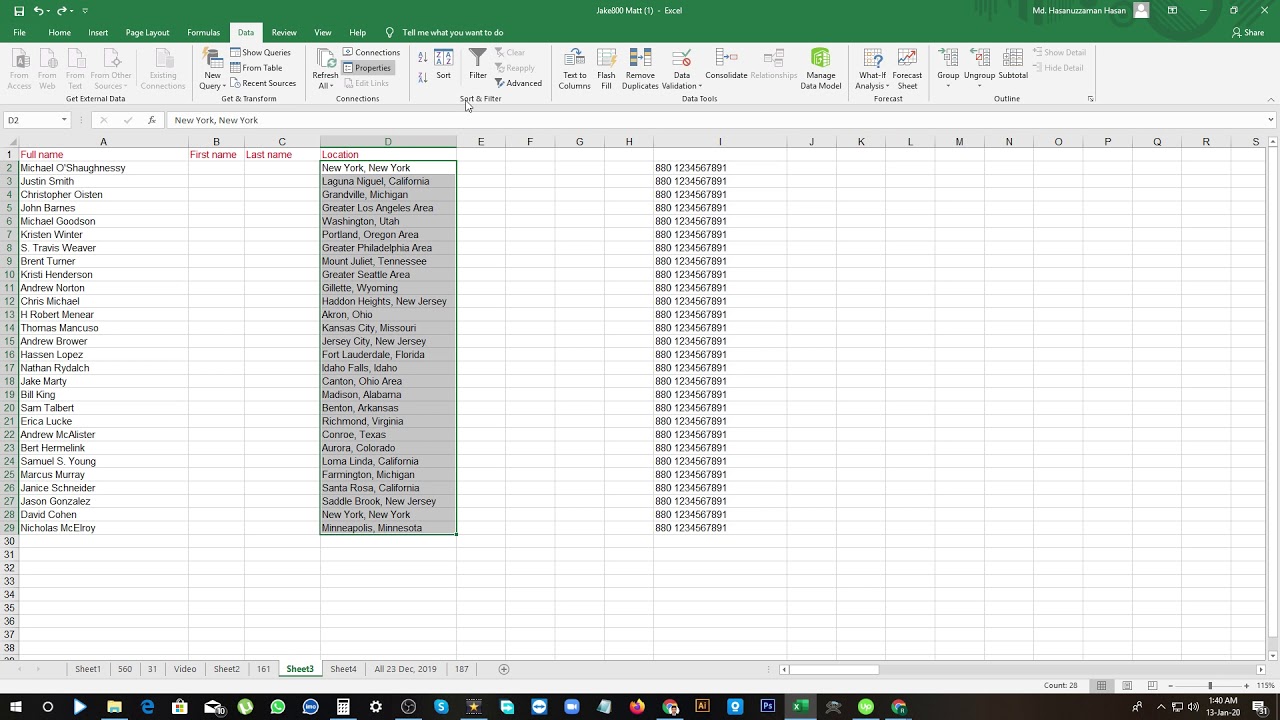Click the Subtotal icon
The height and width of the screenshot is (720, 1280).
pyautogui.click(x=1013, y=64)
